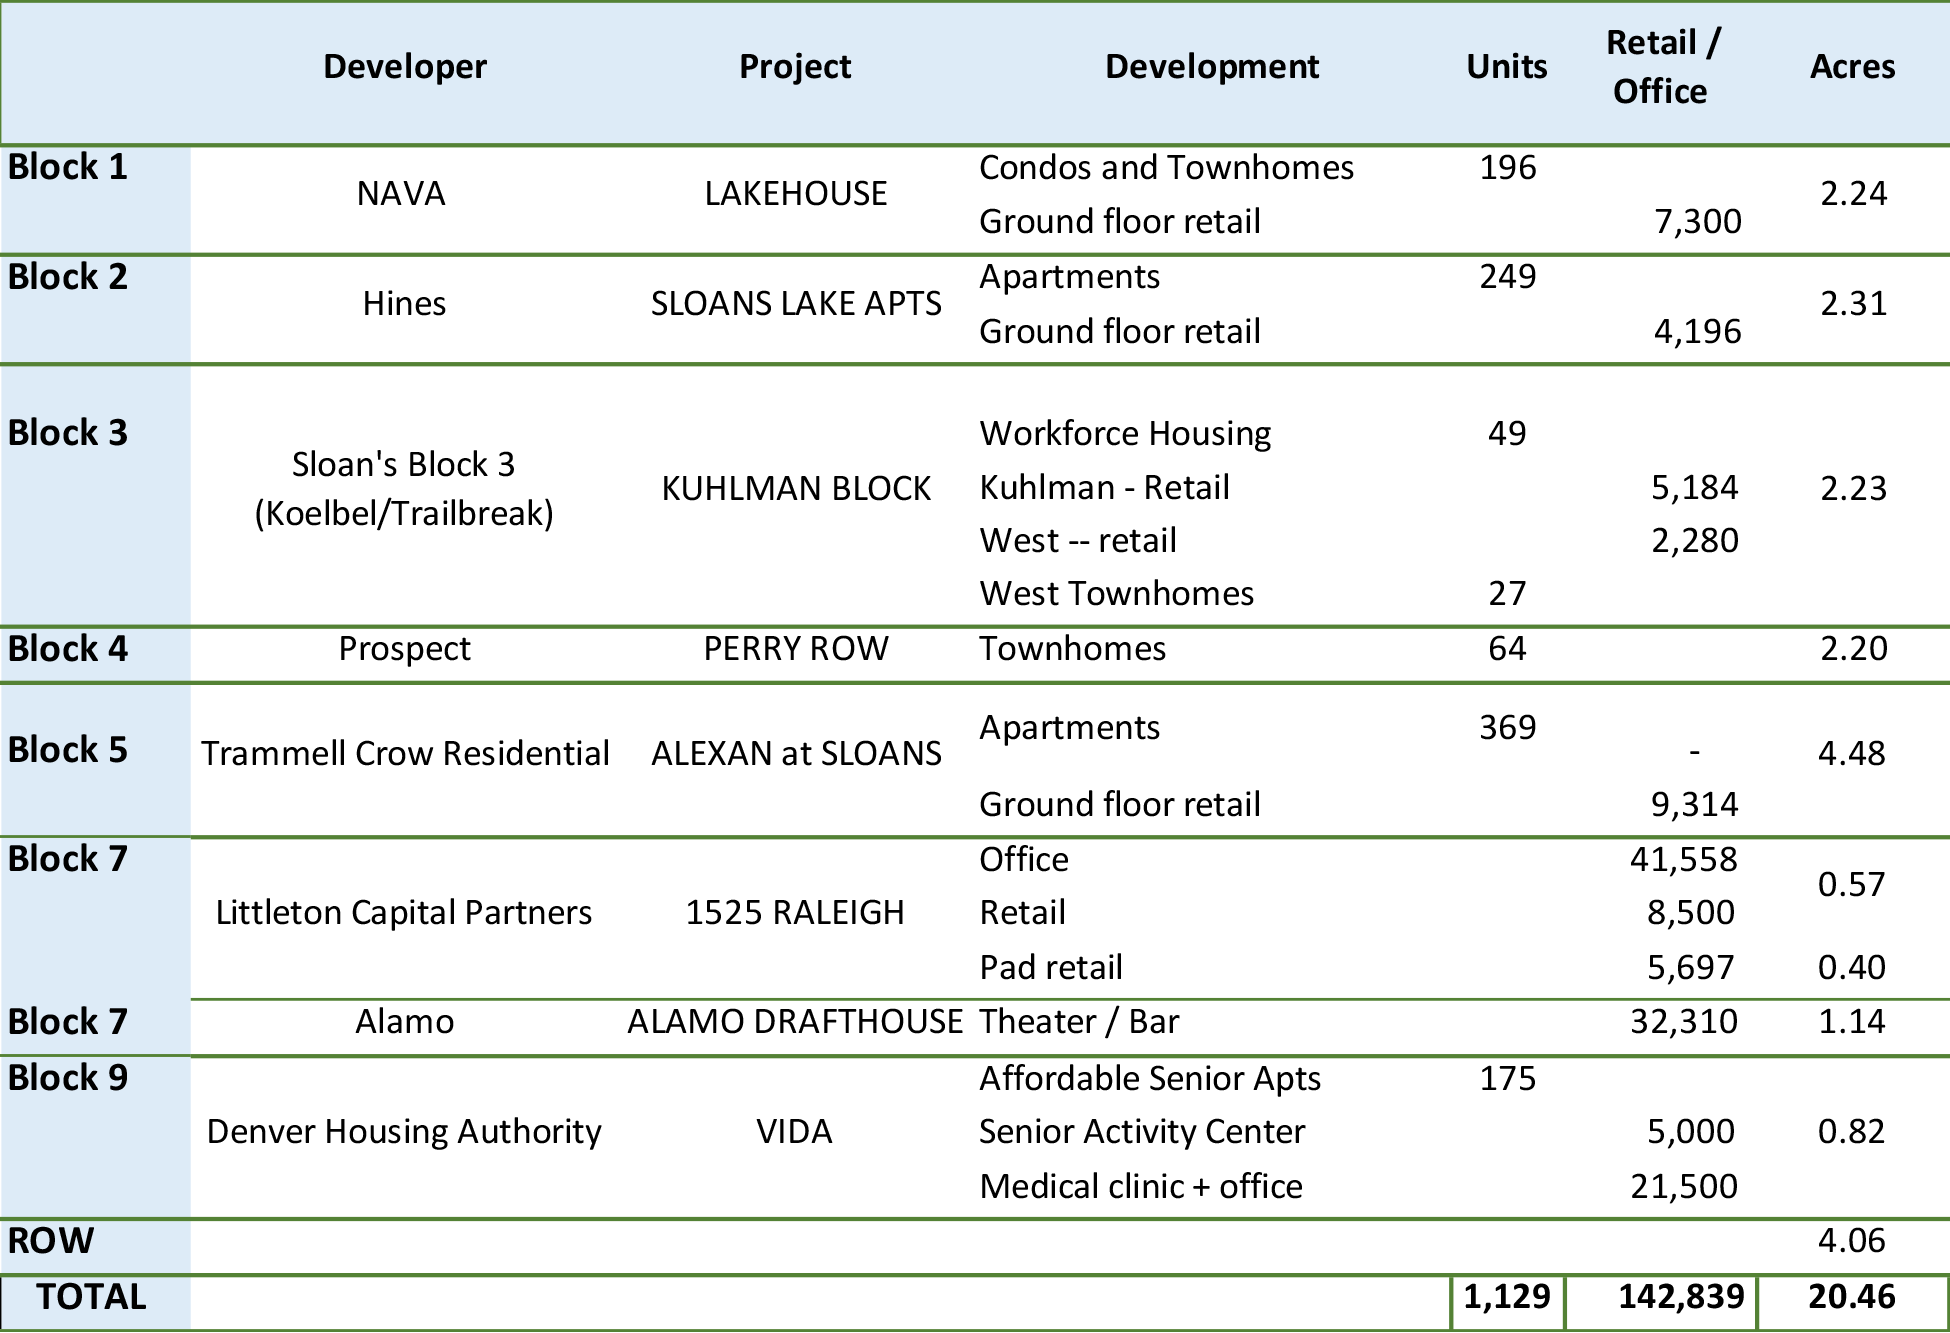Select retail value 4,196
This screenshot has height=1333, width=1950.
(x=1698, y=331)
